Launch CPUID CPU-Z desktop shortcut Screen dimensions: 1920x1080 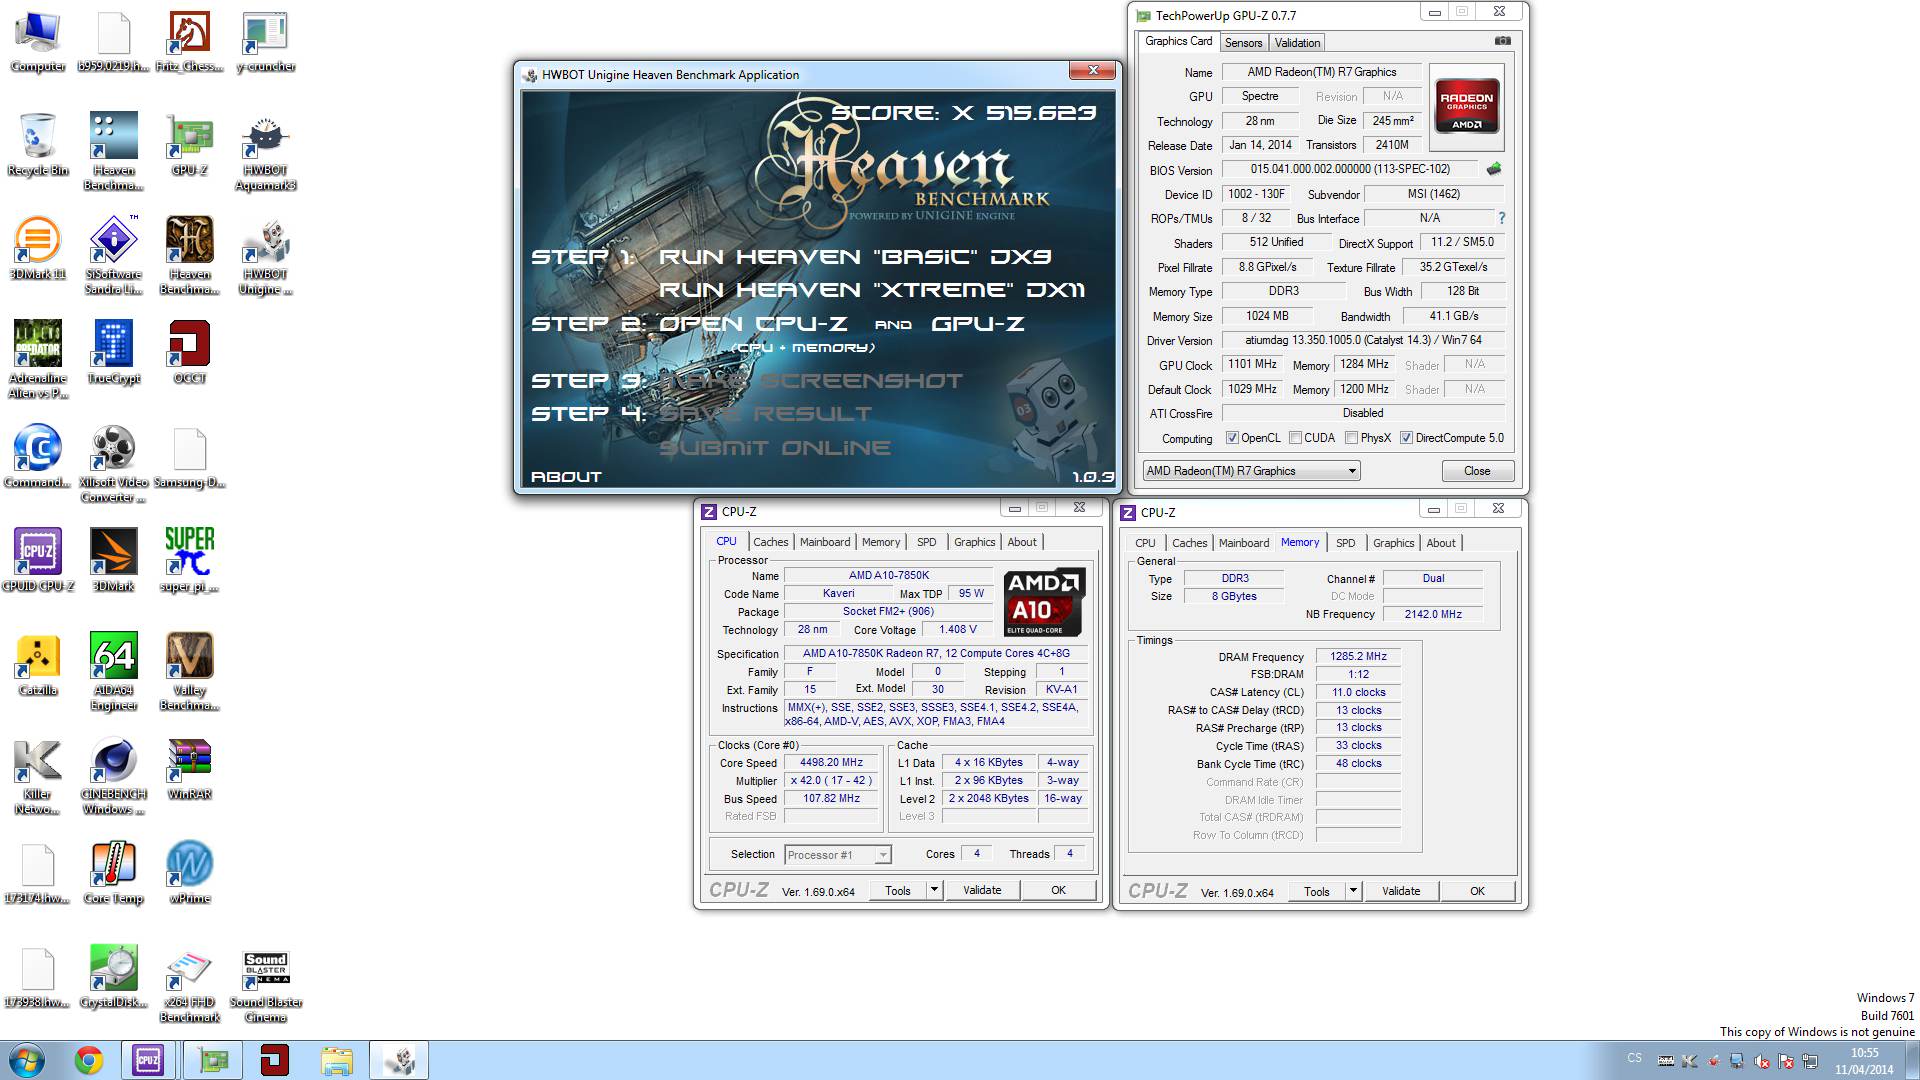tap(38, 561)
